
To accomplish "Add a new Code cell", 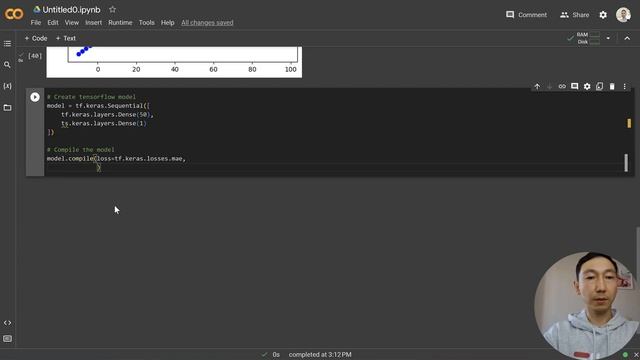I will click(x=36, y=38).
